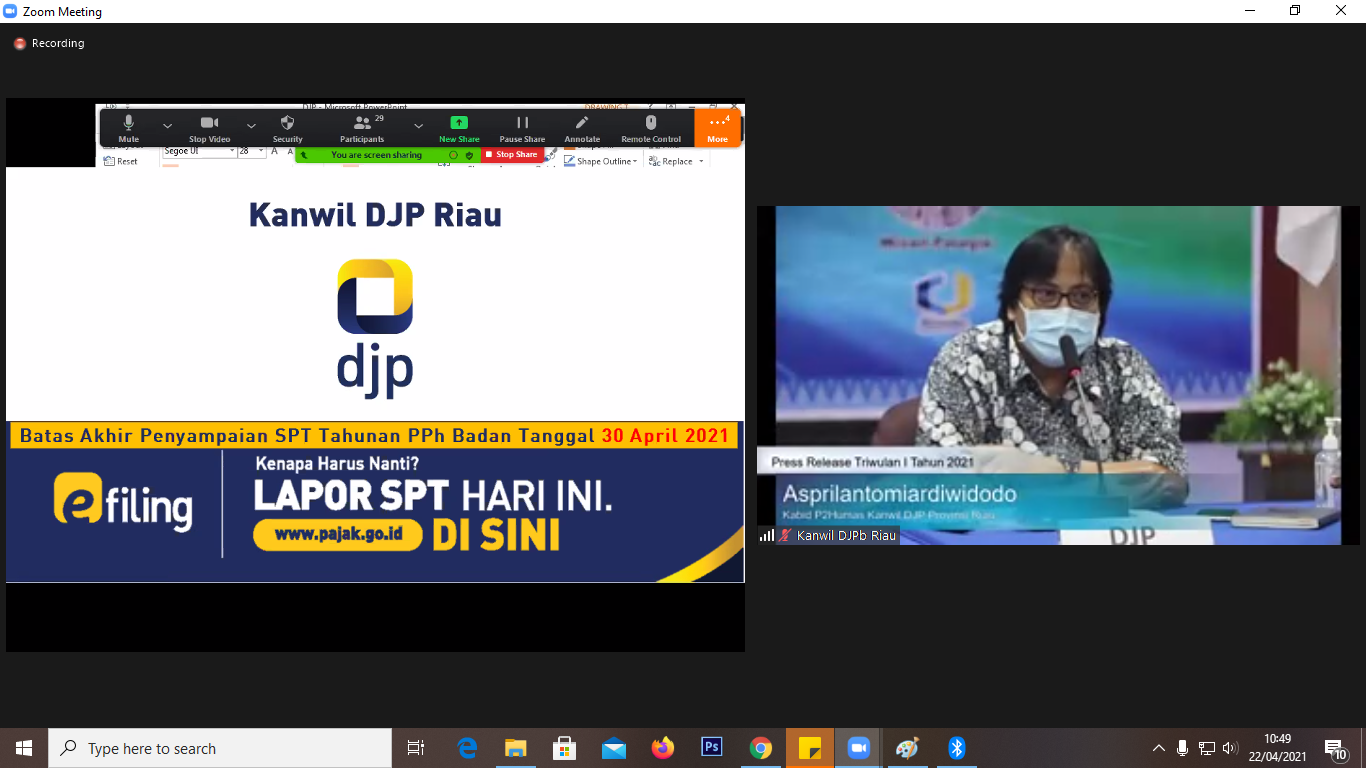
Task: Toggle Stop Video camera button
Action: [x=209, y=127]
